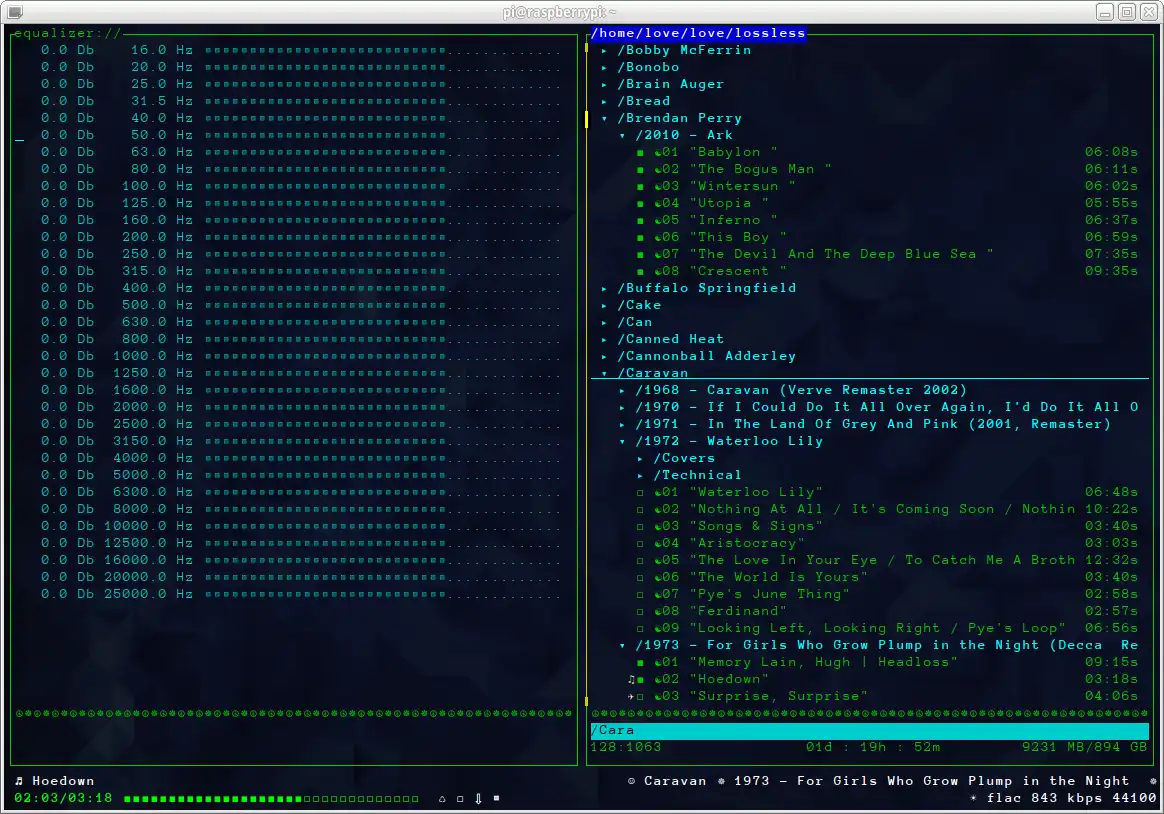Open album 1970 - If I Could Do It All Over Again
Image resolution: width=1164 pixels, height=814 pixels.
tap(887, 407)
